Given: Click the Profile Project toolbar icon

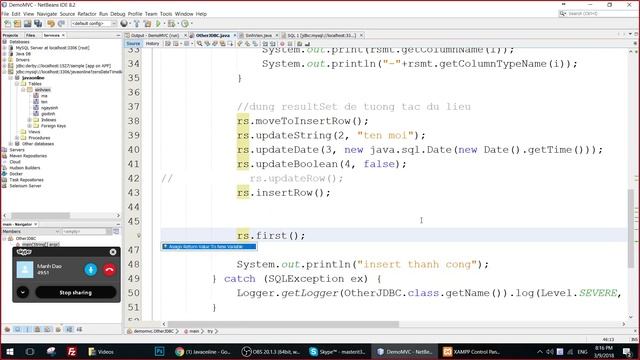Looking at the screenshot, I should click(185, 24).
